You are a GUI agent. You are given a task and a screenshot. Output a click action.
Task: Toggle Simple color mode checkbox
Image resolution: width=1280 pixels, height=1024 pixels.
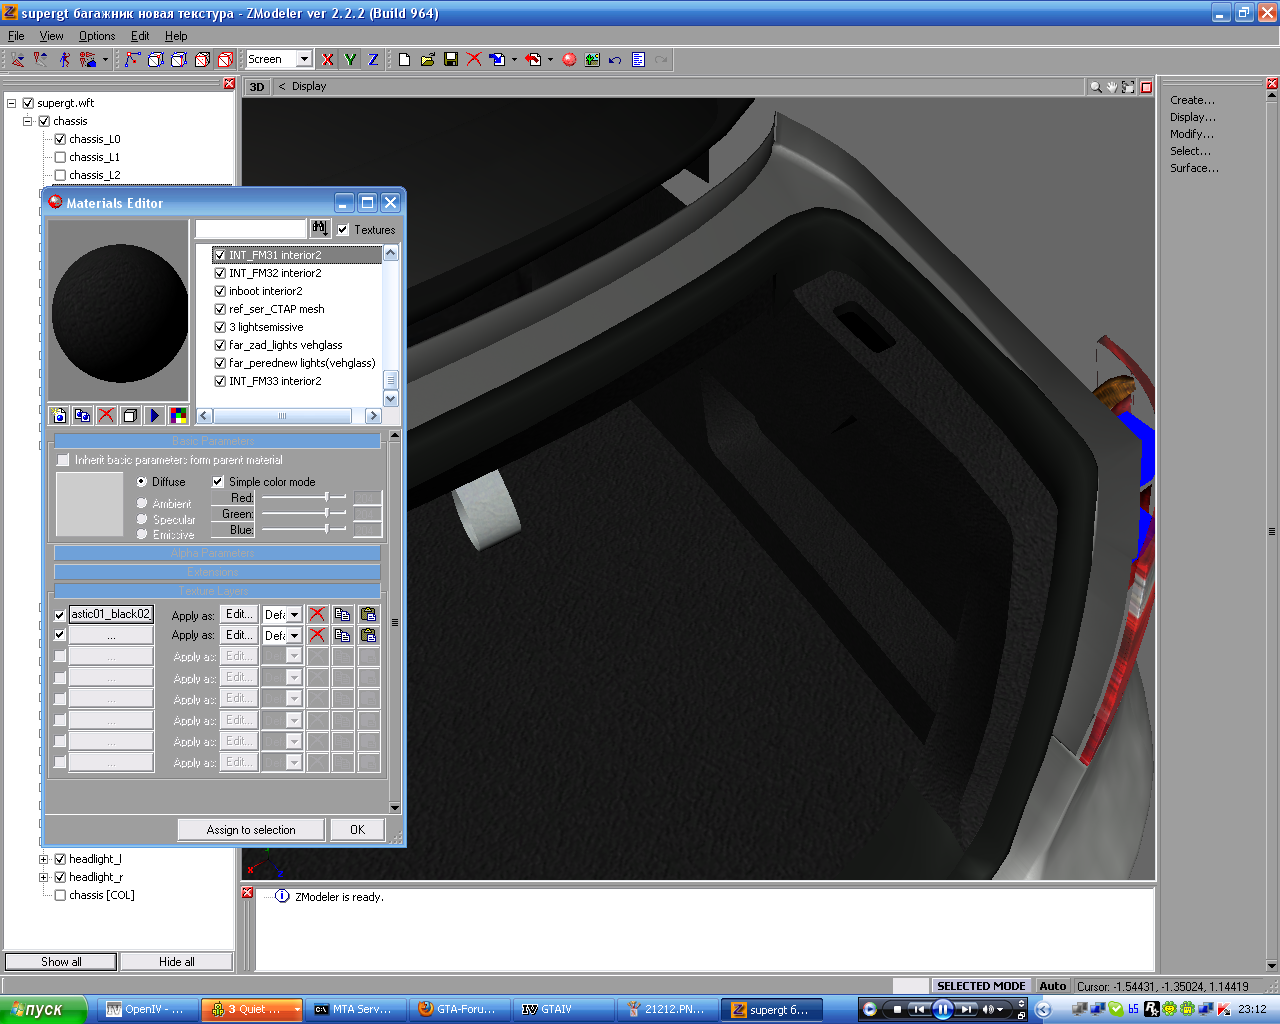point(218,482)
